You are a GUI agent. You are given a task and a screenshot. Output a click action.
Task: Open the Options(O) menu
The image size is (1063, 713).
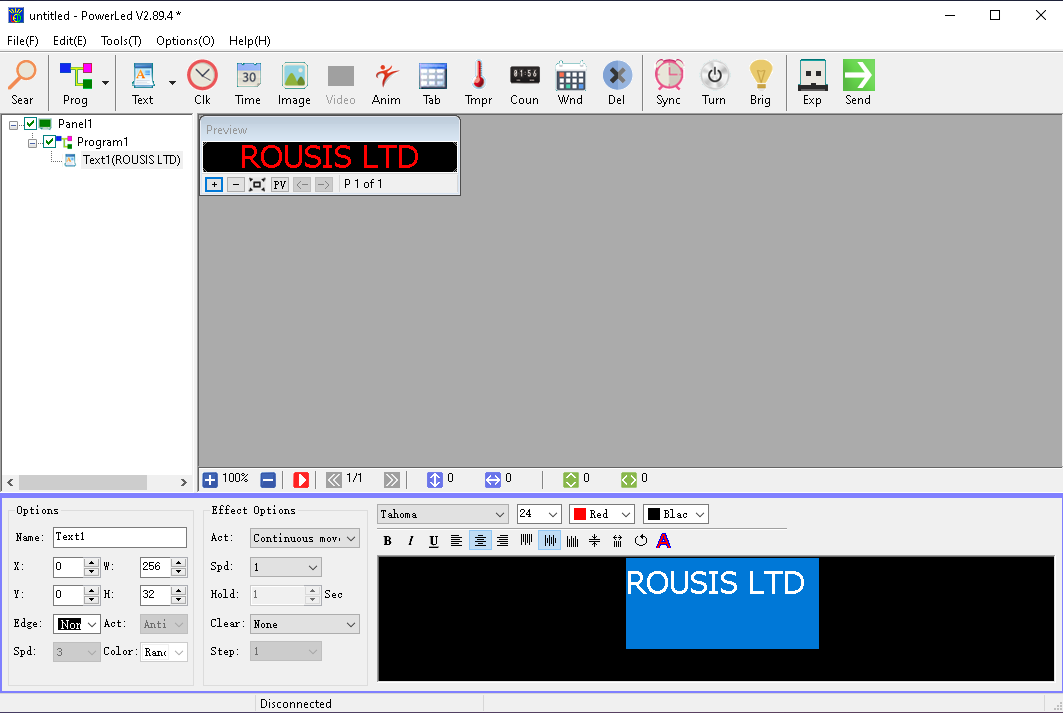[185, 41]
